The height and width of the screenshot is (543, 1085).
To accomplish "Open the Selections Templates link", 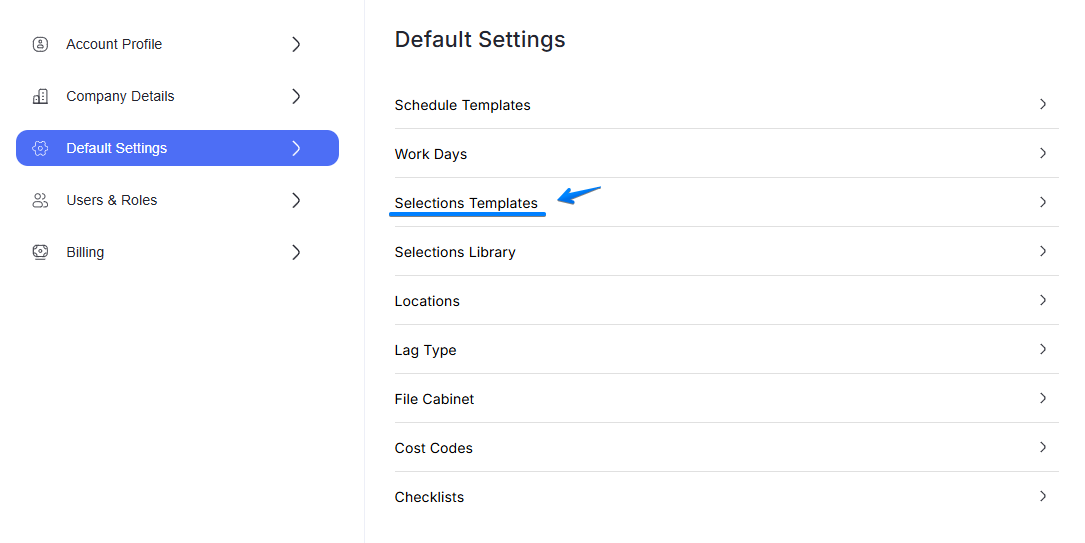I will [466, 203].
